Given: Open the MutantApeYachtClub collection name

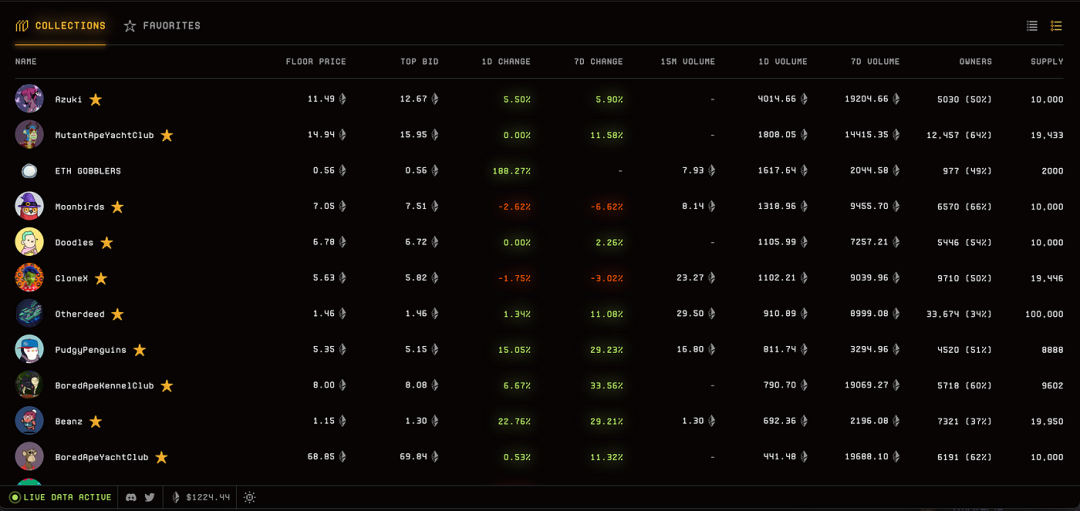Looking at the screenshot, I should (105, 136).
